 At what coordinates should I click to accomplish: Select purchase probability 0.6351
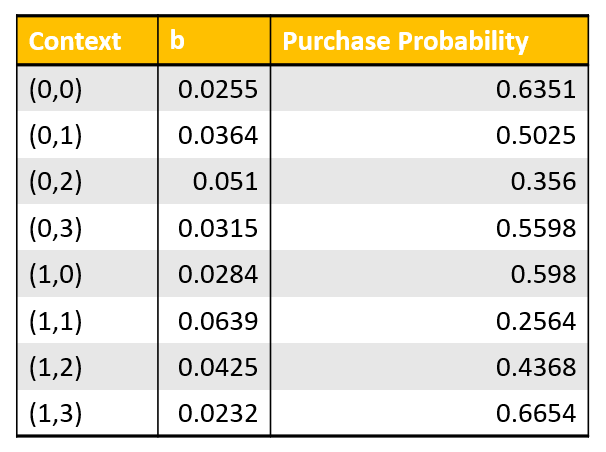(536, 90)
